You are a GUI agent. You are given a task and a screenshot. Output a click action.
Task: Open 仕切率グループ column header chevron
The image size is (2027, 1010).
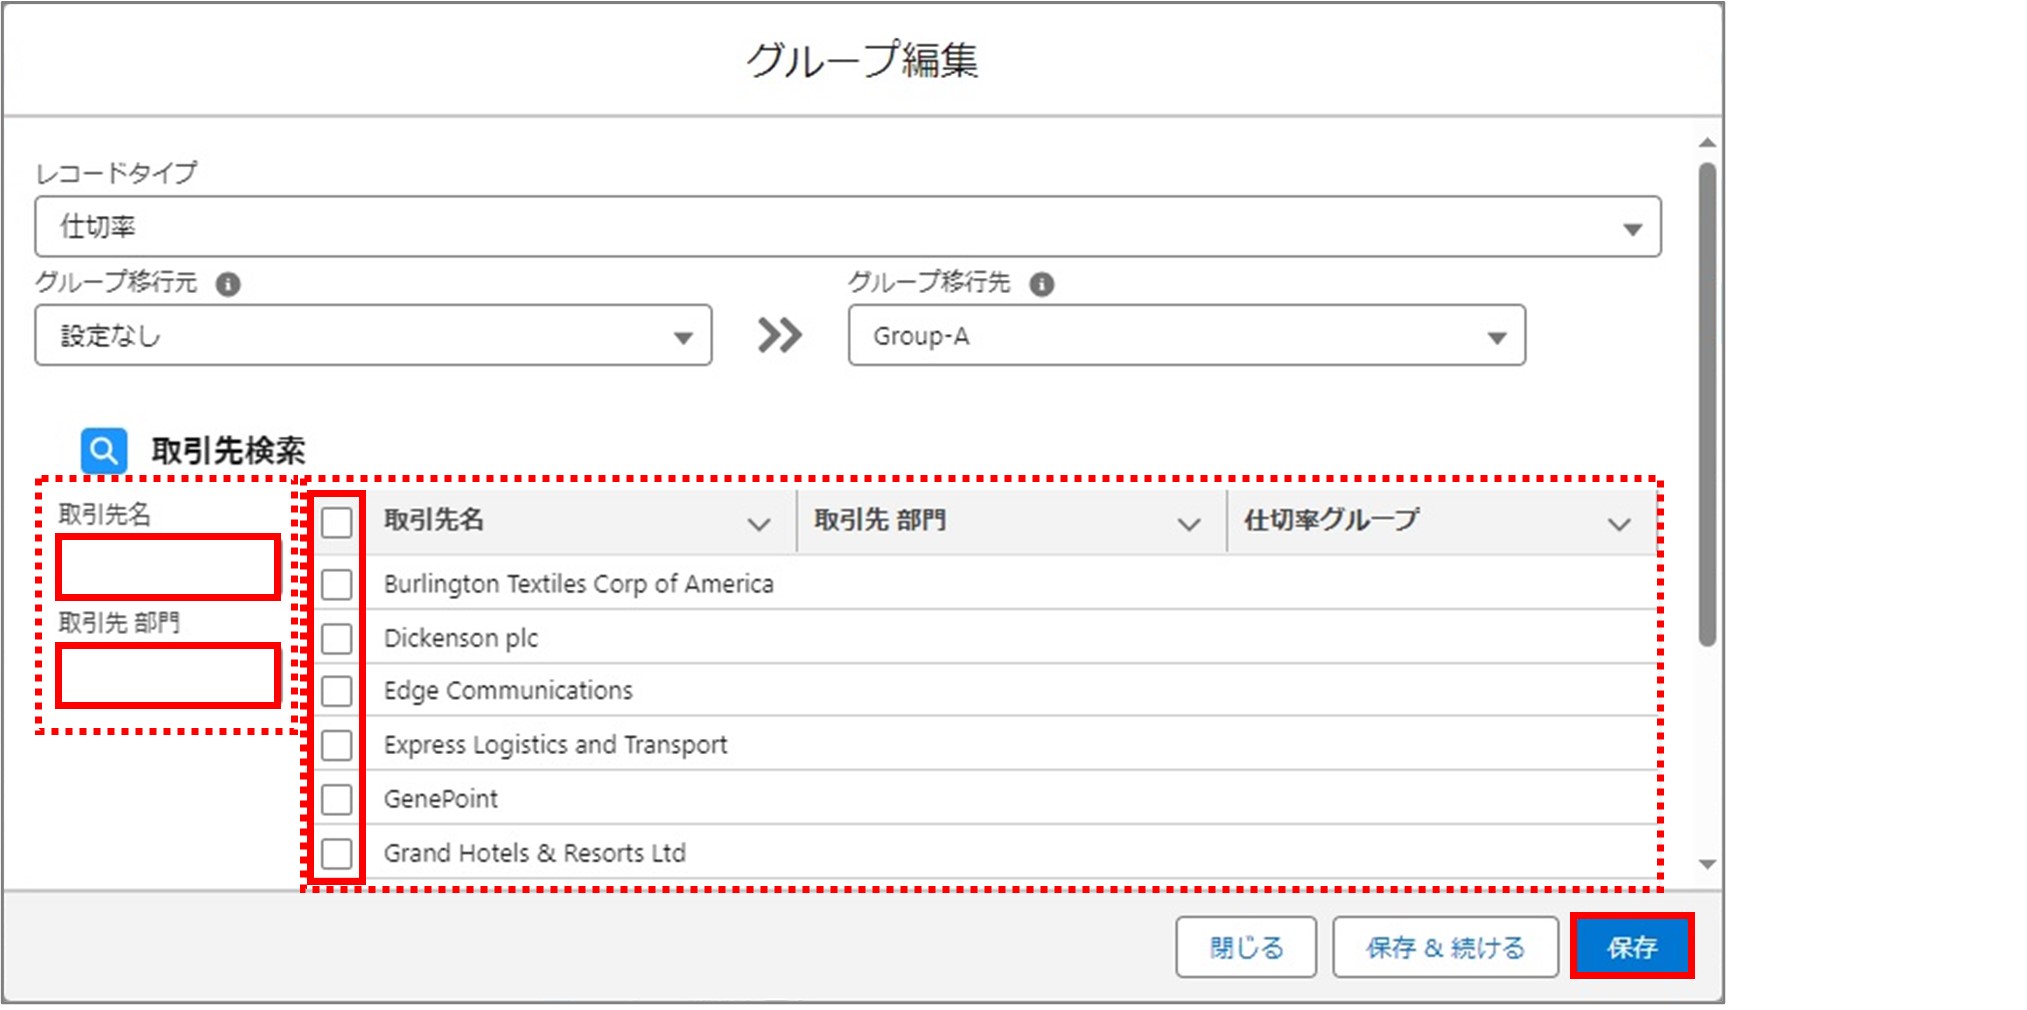coord(1618,524)
